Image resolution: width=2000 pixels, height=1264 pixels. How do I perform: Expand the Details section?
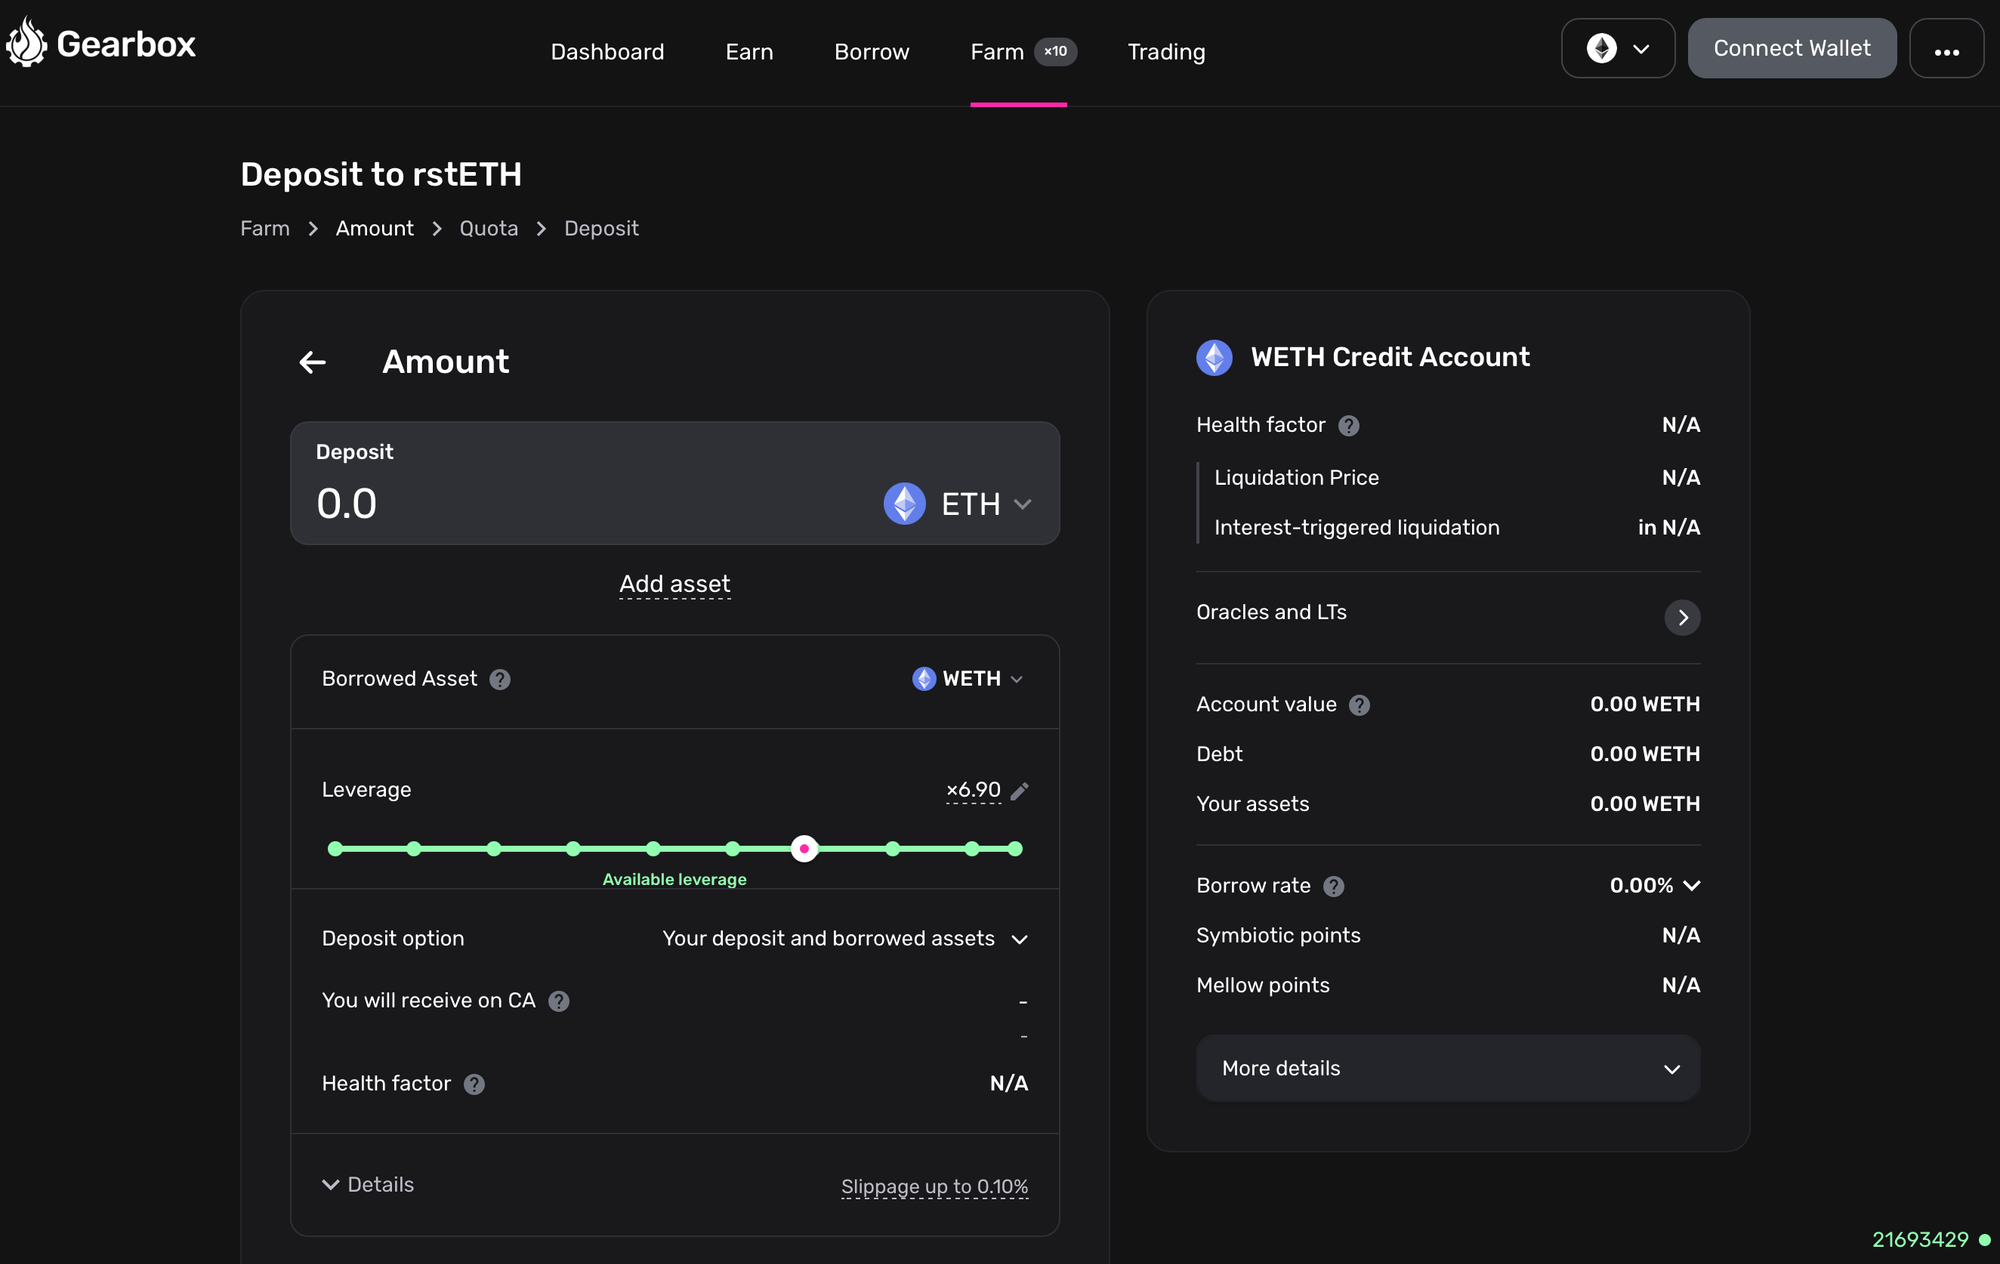pyautogui.click(x=367, y=1184)
